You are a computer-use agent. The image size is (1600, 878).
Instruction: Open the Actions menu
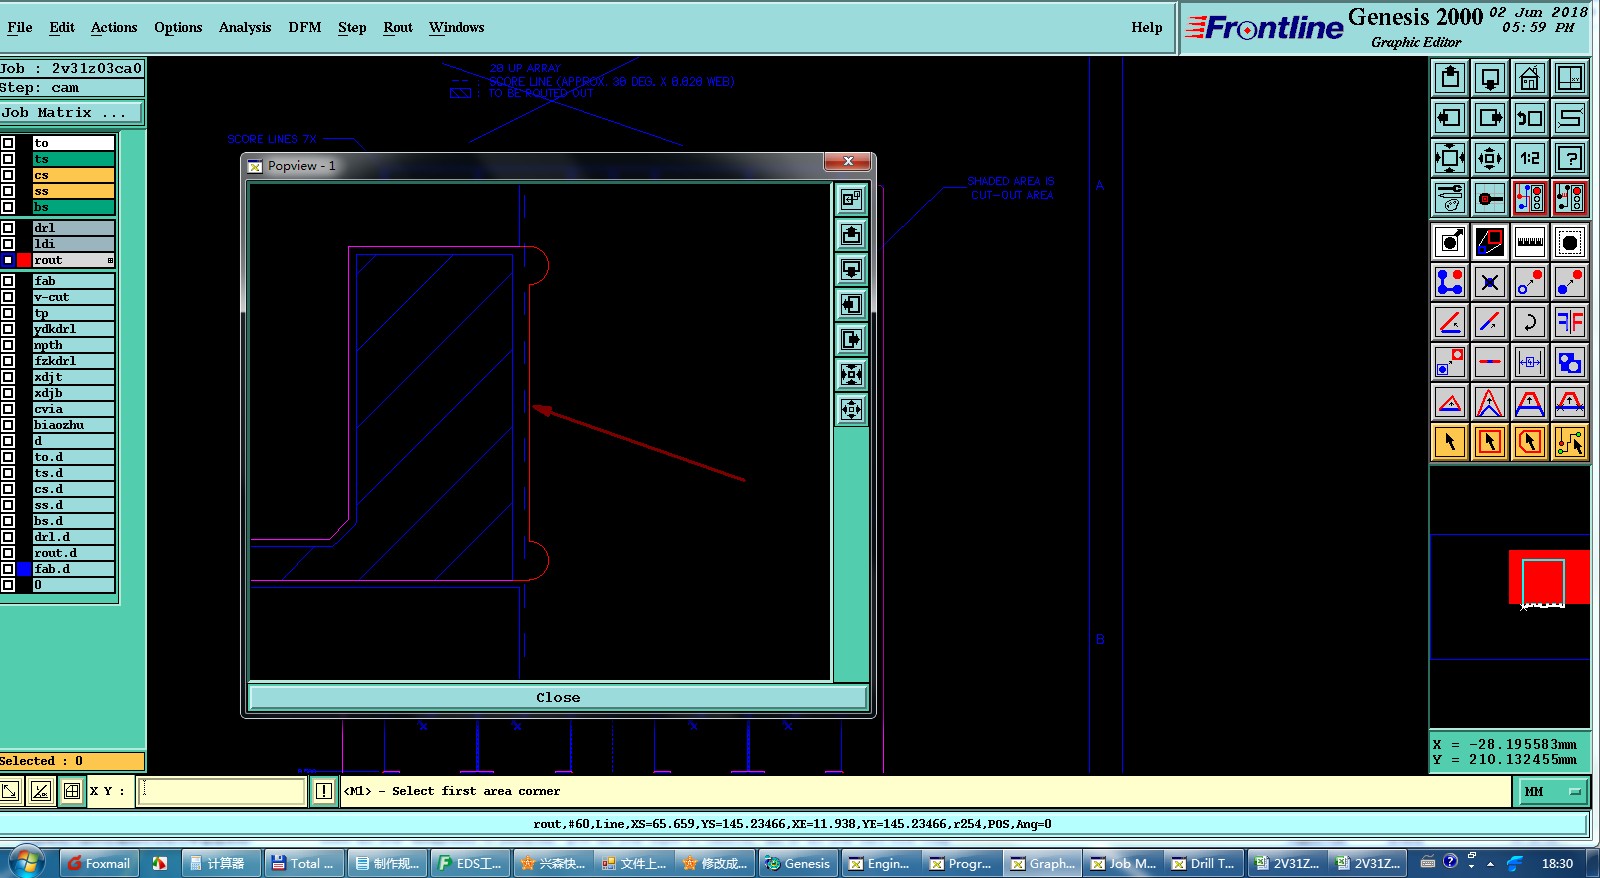point(114,27)
